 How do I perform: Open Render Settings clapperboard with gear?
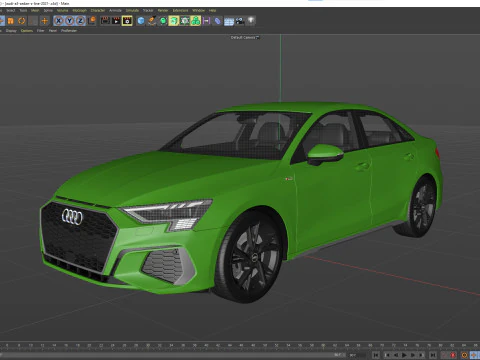pos(127,21)
